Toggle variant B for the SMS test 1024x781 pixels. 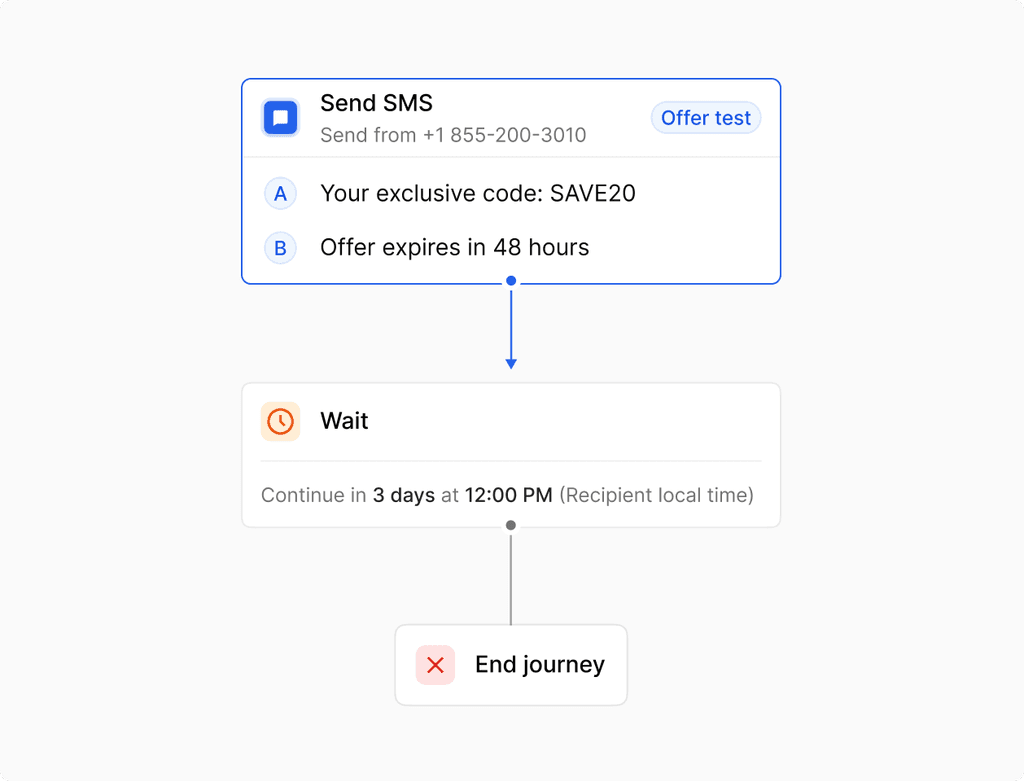pyautogui.click(x=280, y=247)
